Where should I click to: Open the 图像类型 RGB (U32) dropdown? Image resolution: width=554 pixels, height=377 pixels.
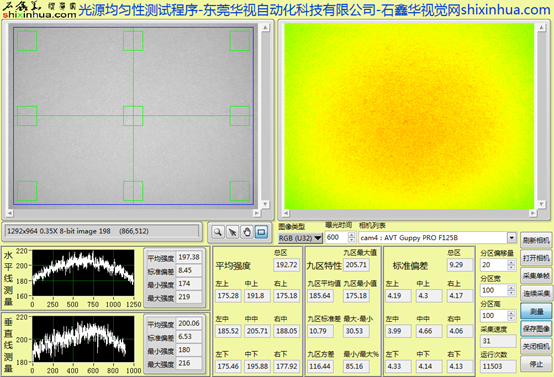[x=300, y=238]
